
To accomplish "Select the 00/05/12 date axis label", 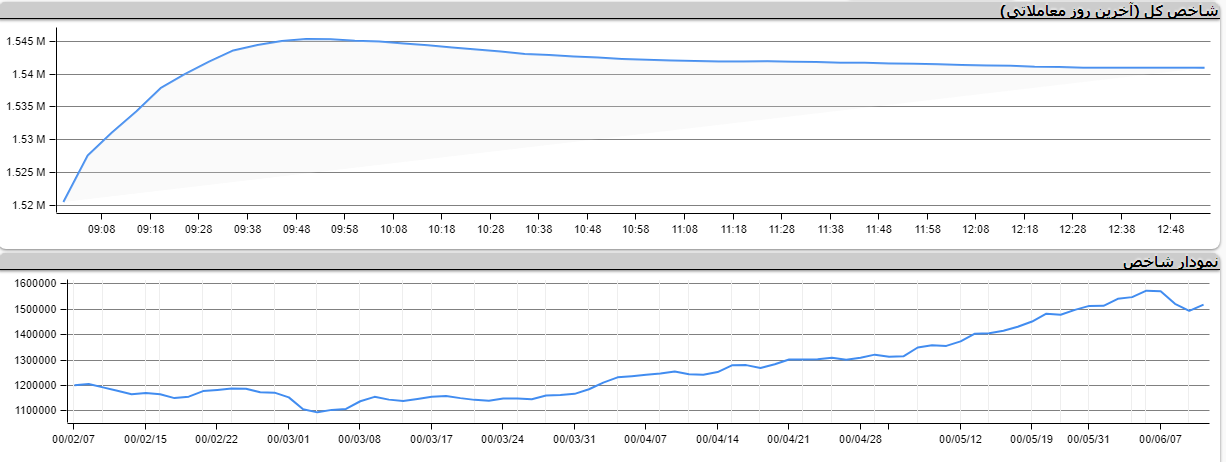I will [960, 438].
